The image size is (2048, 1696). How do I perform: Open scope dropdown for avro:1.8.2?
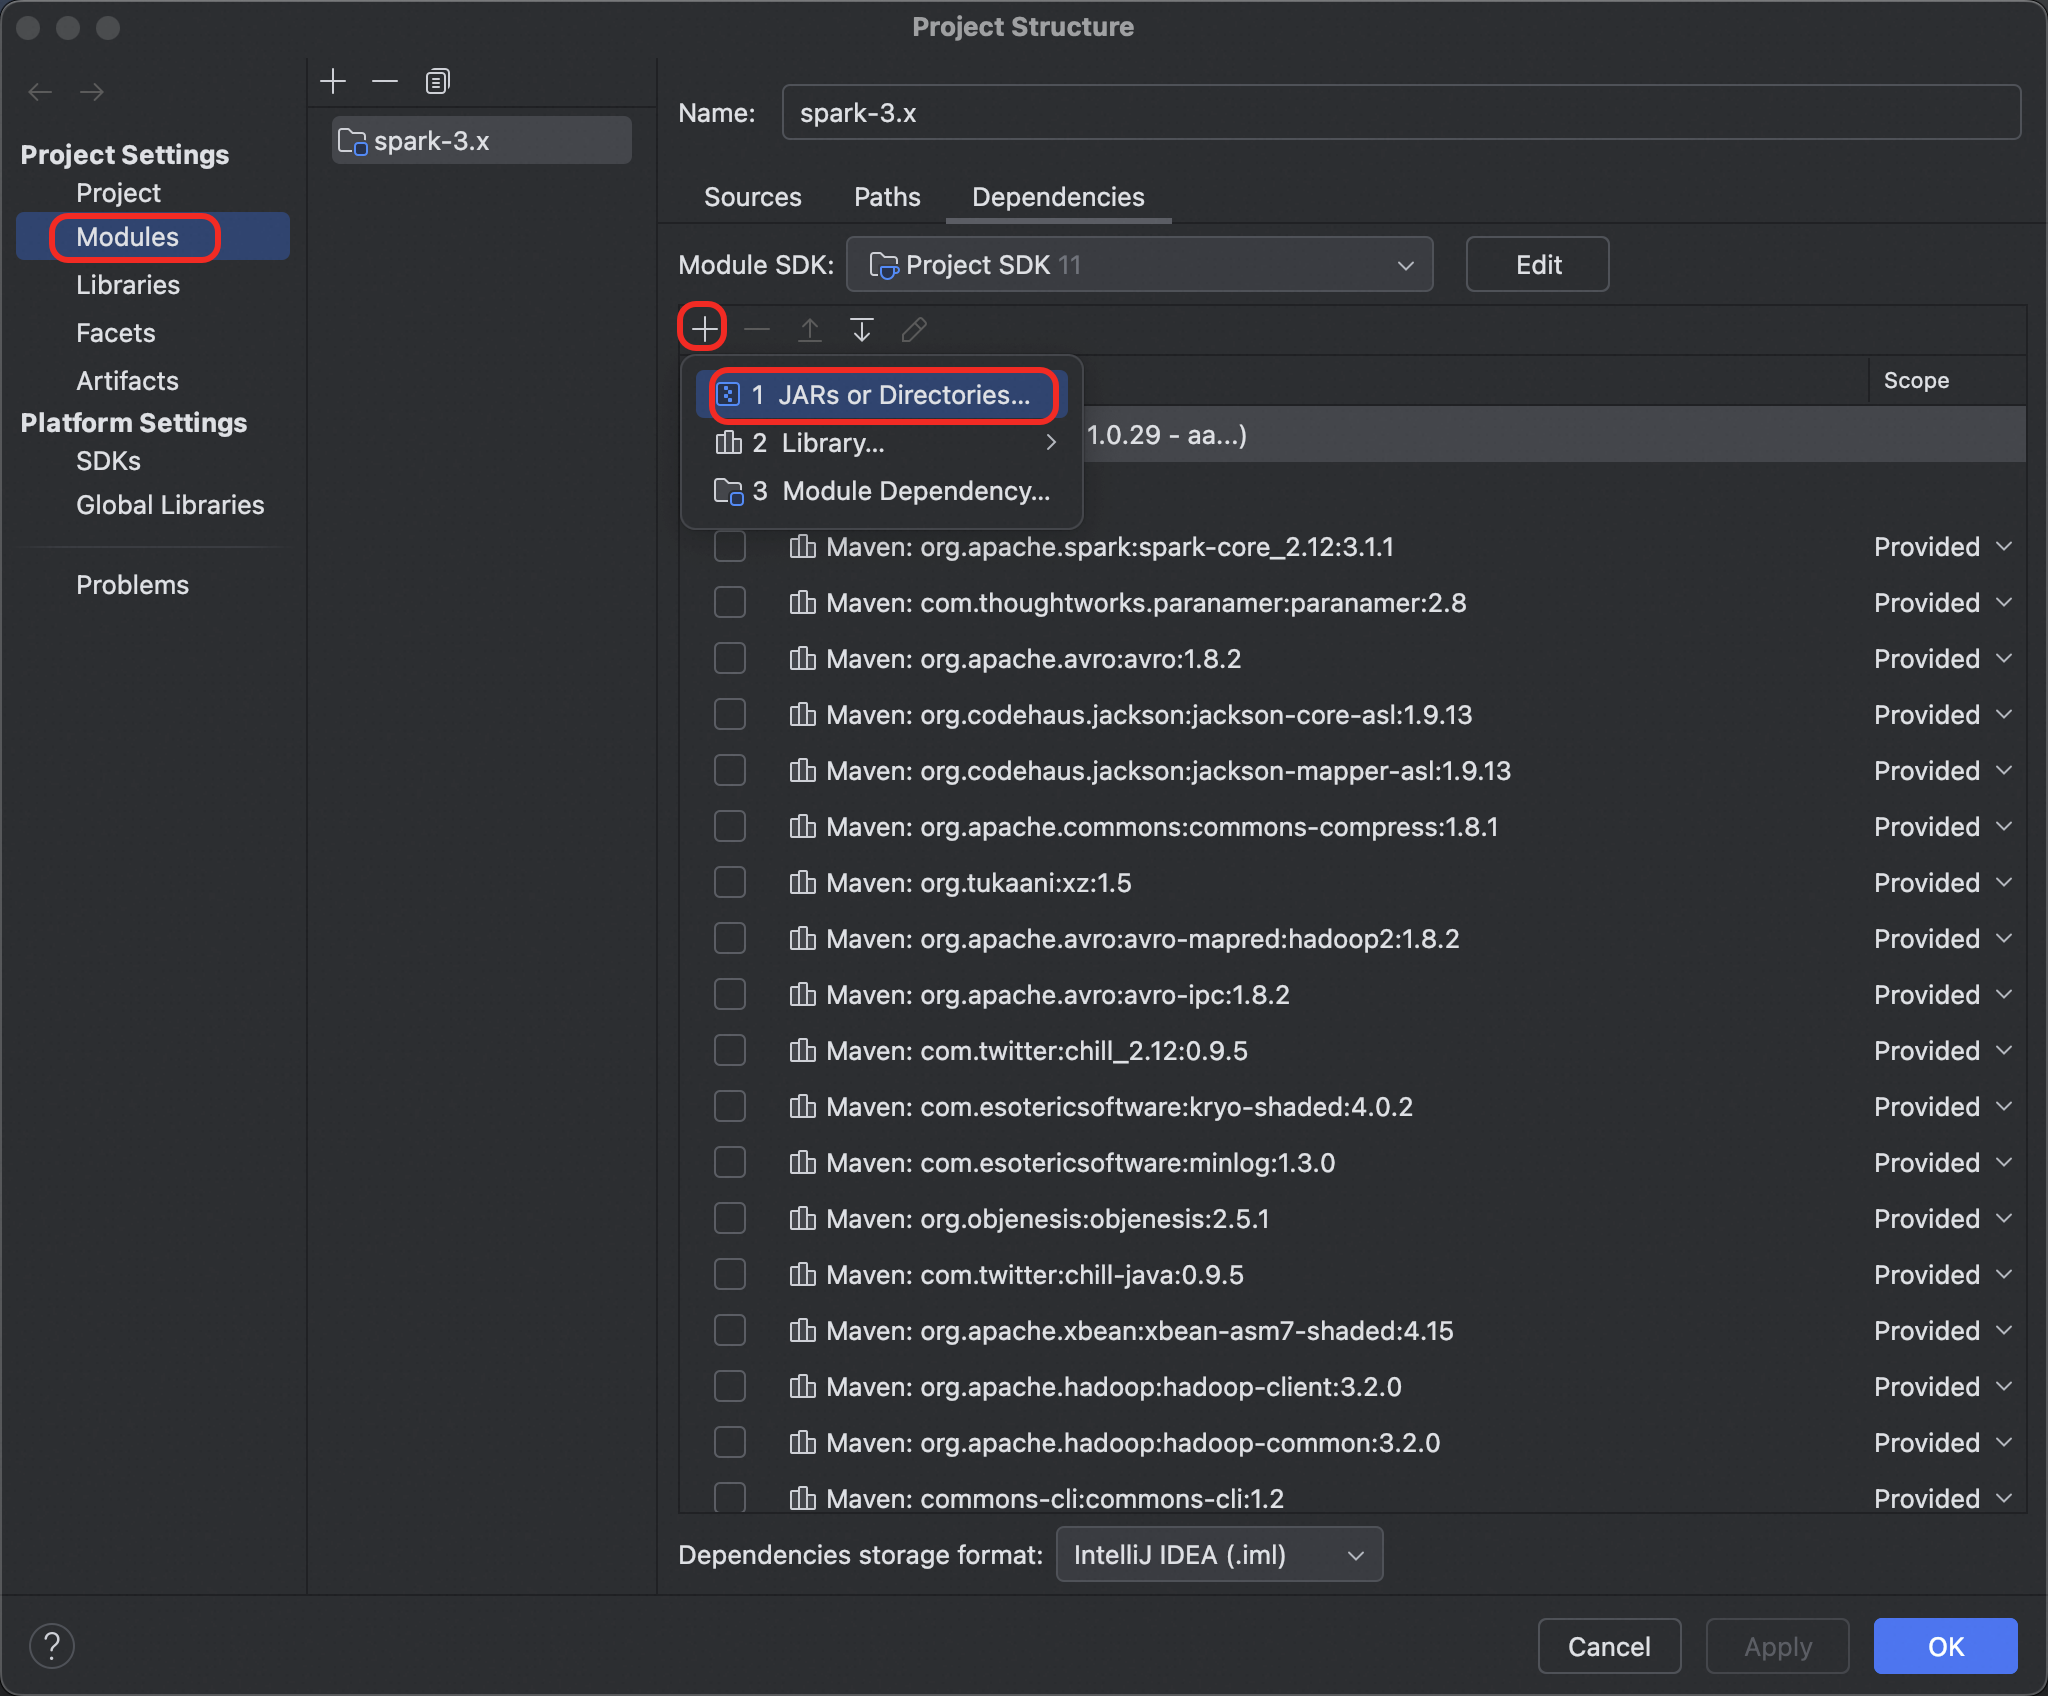coord(1941,659)
